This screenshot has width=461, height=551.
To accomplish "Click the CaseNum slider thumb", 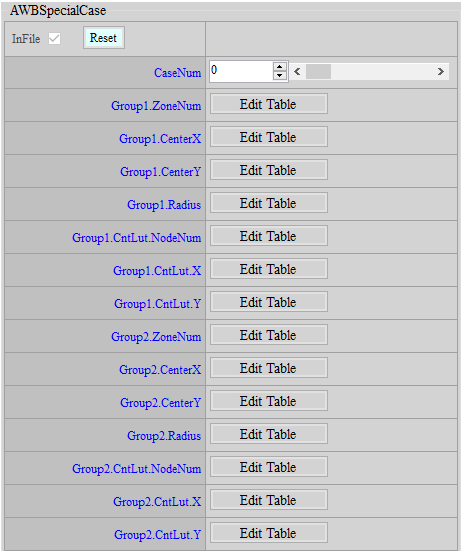I will [318, 72].
